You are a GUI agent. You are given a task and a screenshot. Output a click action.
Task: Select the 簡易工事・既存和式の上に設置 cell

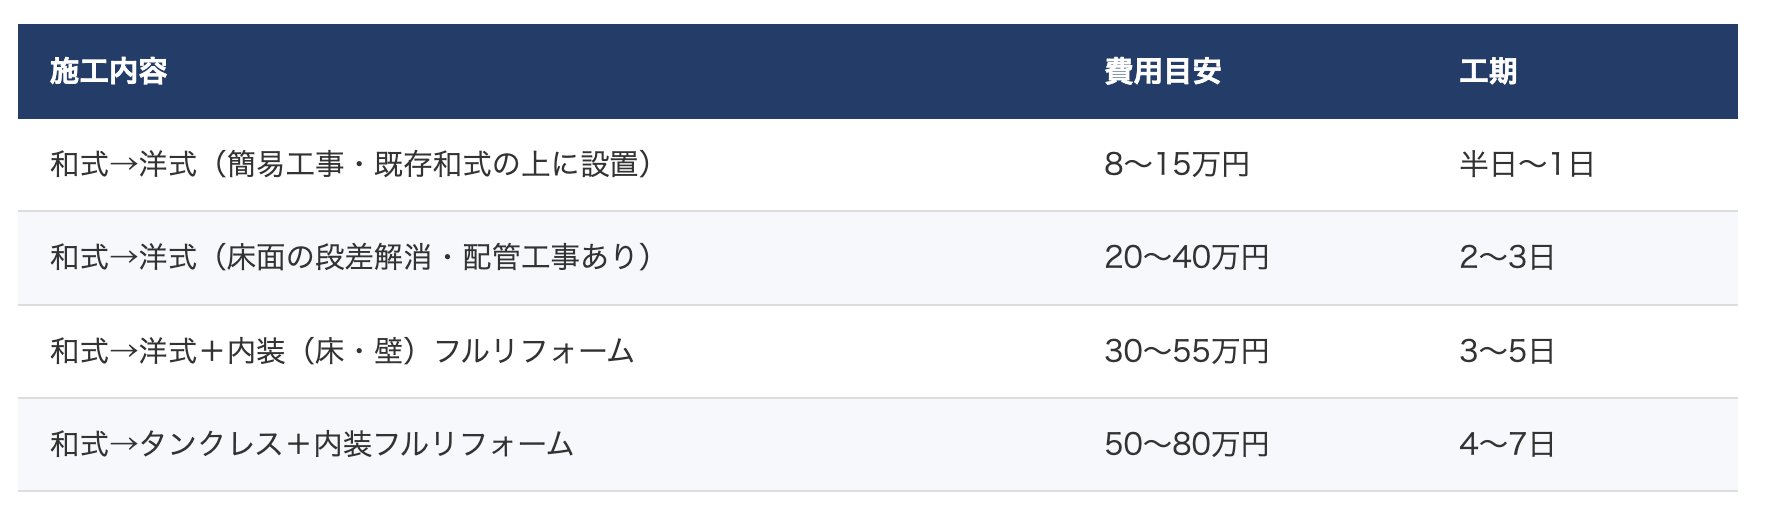[352, 165]
